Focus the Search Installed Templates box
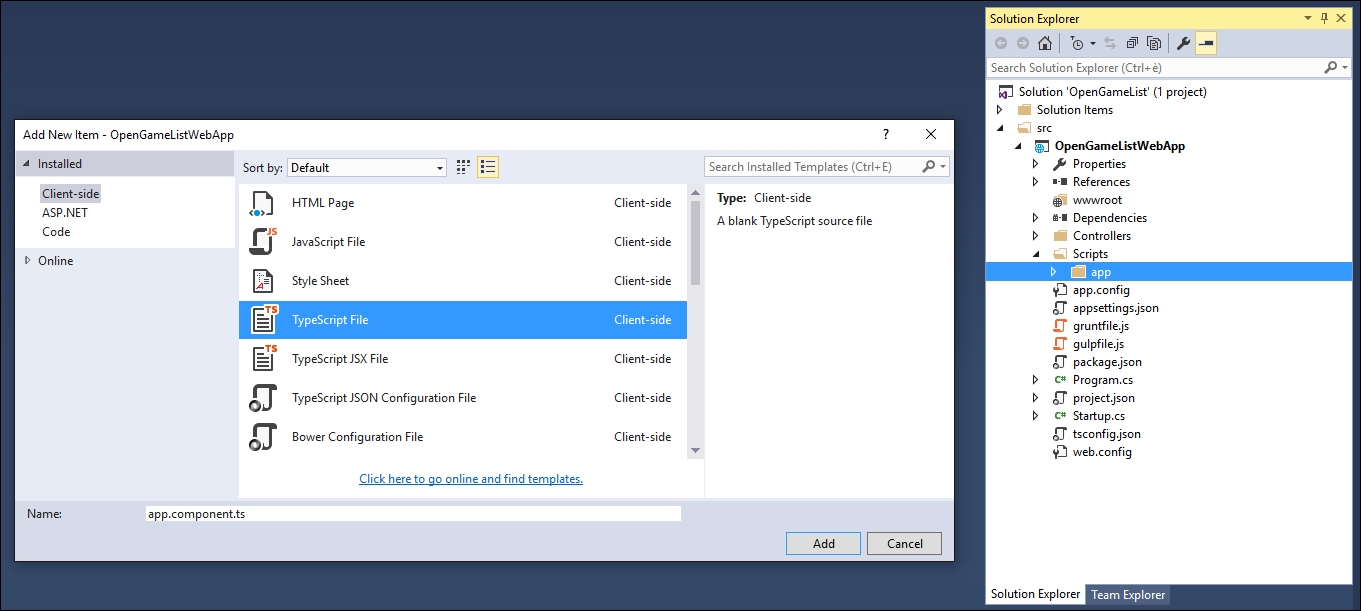The width and height of the screenshot is (1361, 611). [827, 167]
